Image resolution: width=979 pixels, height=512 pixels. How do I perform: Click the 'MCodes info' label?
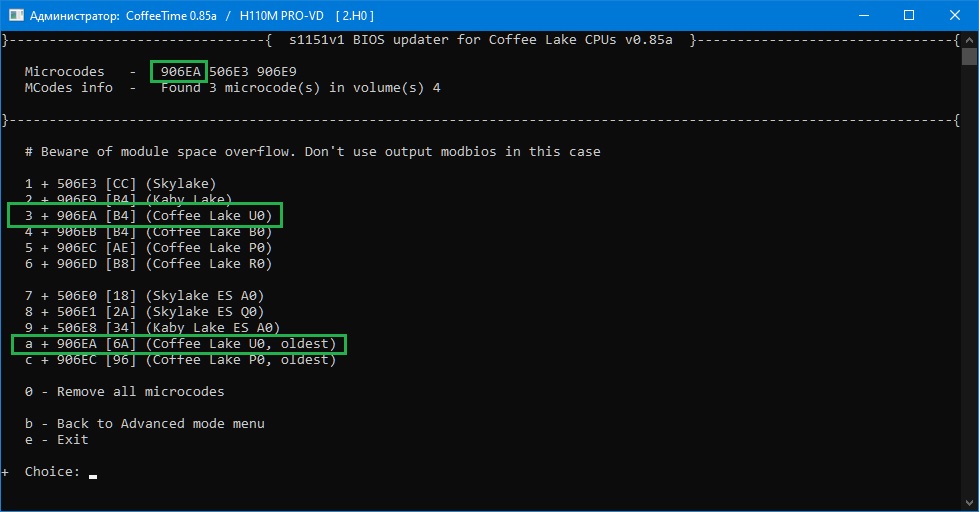[69, 88]
